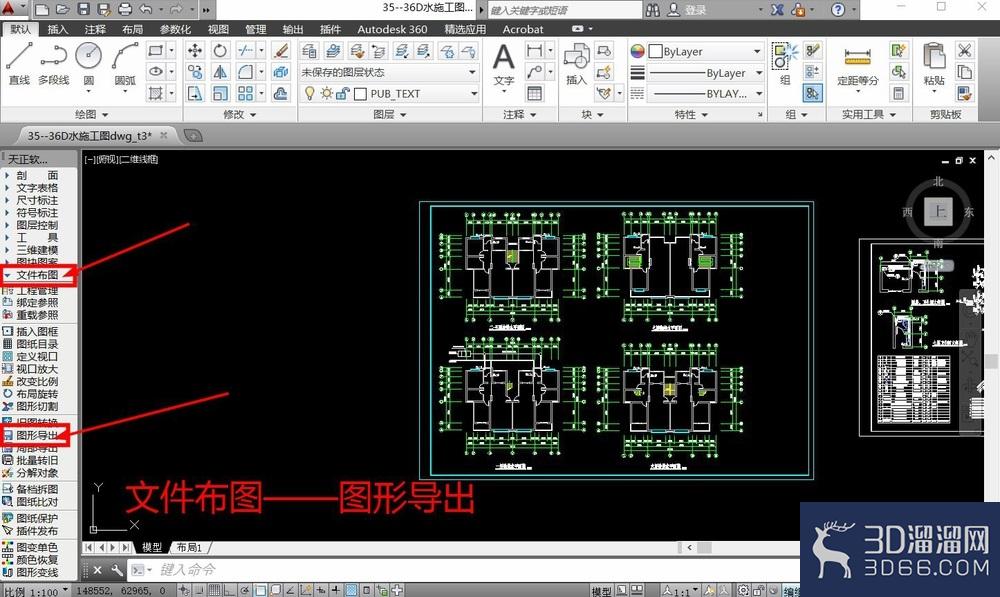Select the 多段线 (Polyline) tool
Viewport: 1000px width, 597px height.
click(54, 63)
